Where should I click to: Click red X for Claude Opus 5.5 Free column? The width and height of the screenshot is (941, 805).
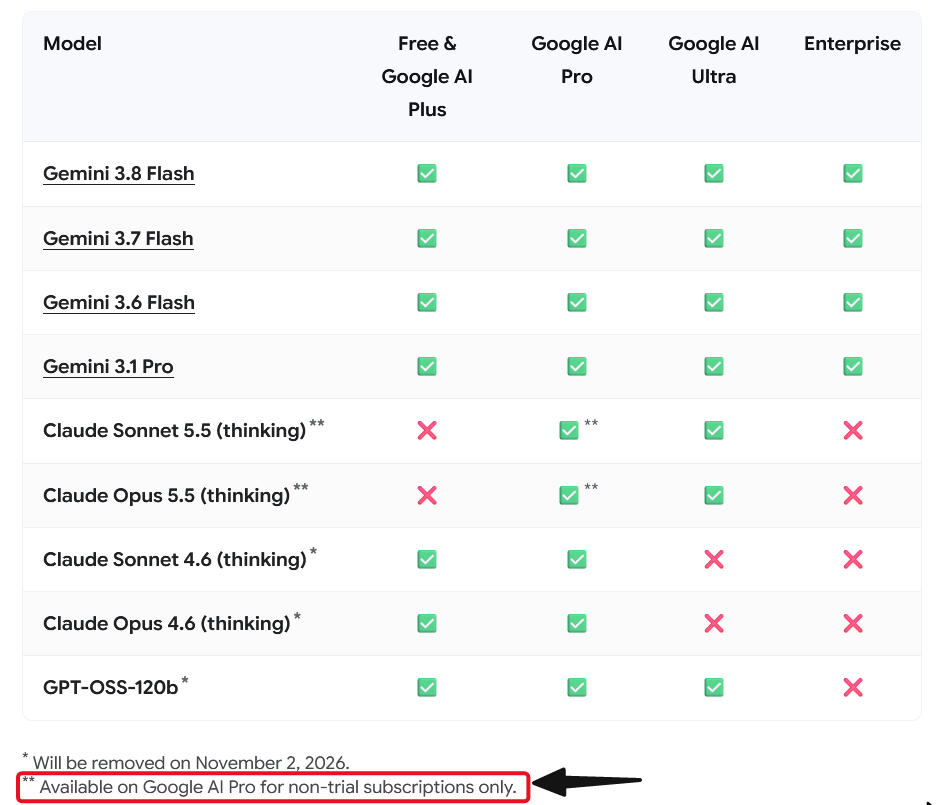coord(427,495)
